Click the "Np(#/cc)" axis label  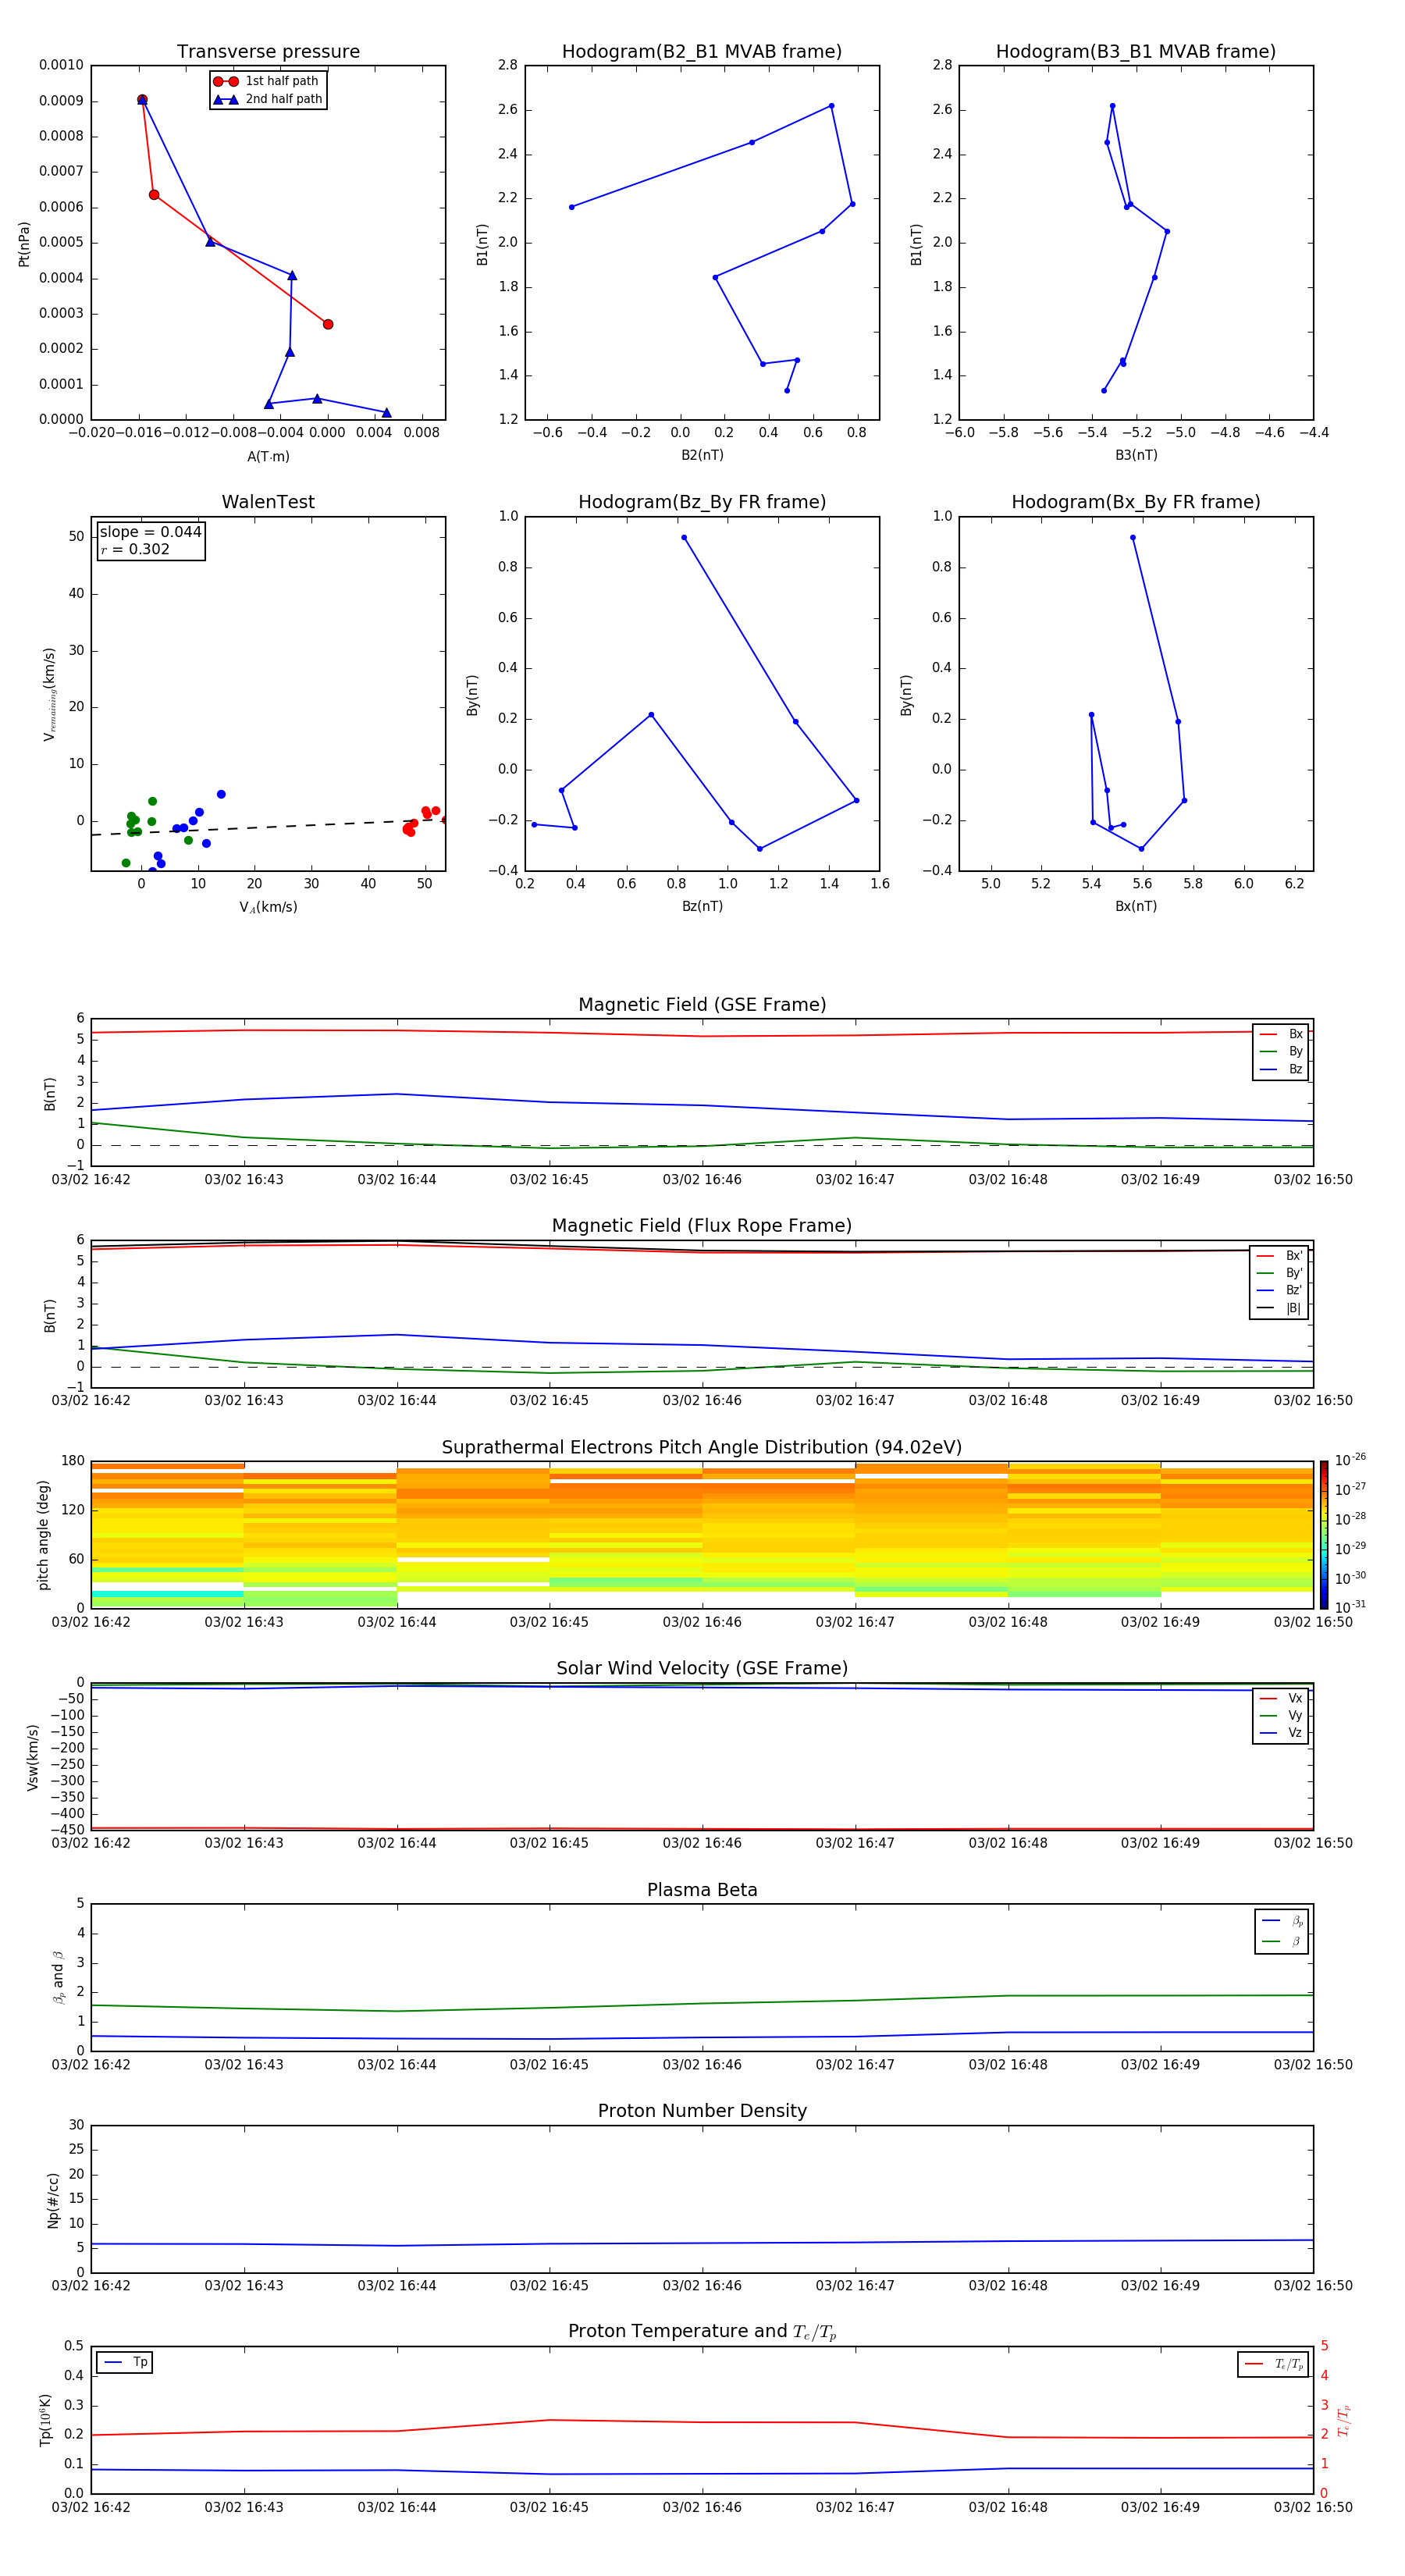coord(53,2200)
